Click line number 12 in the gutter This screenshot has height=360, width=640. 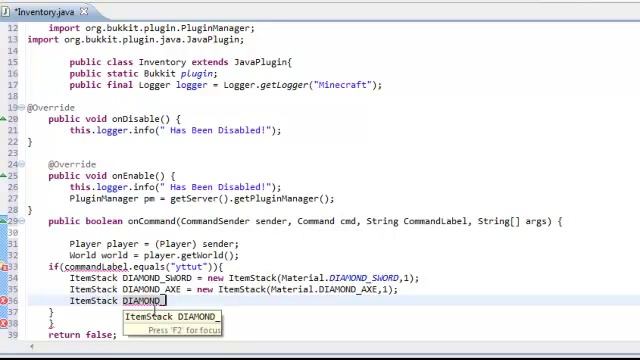[x=13, y=28]
